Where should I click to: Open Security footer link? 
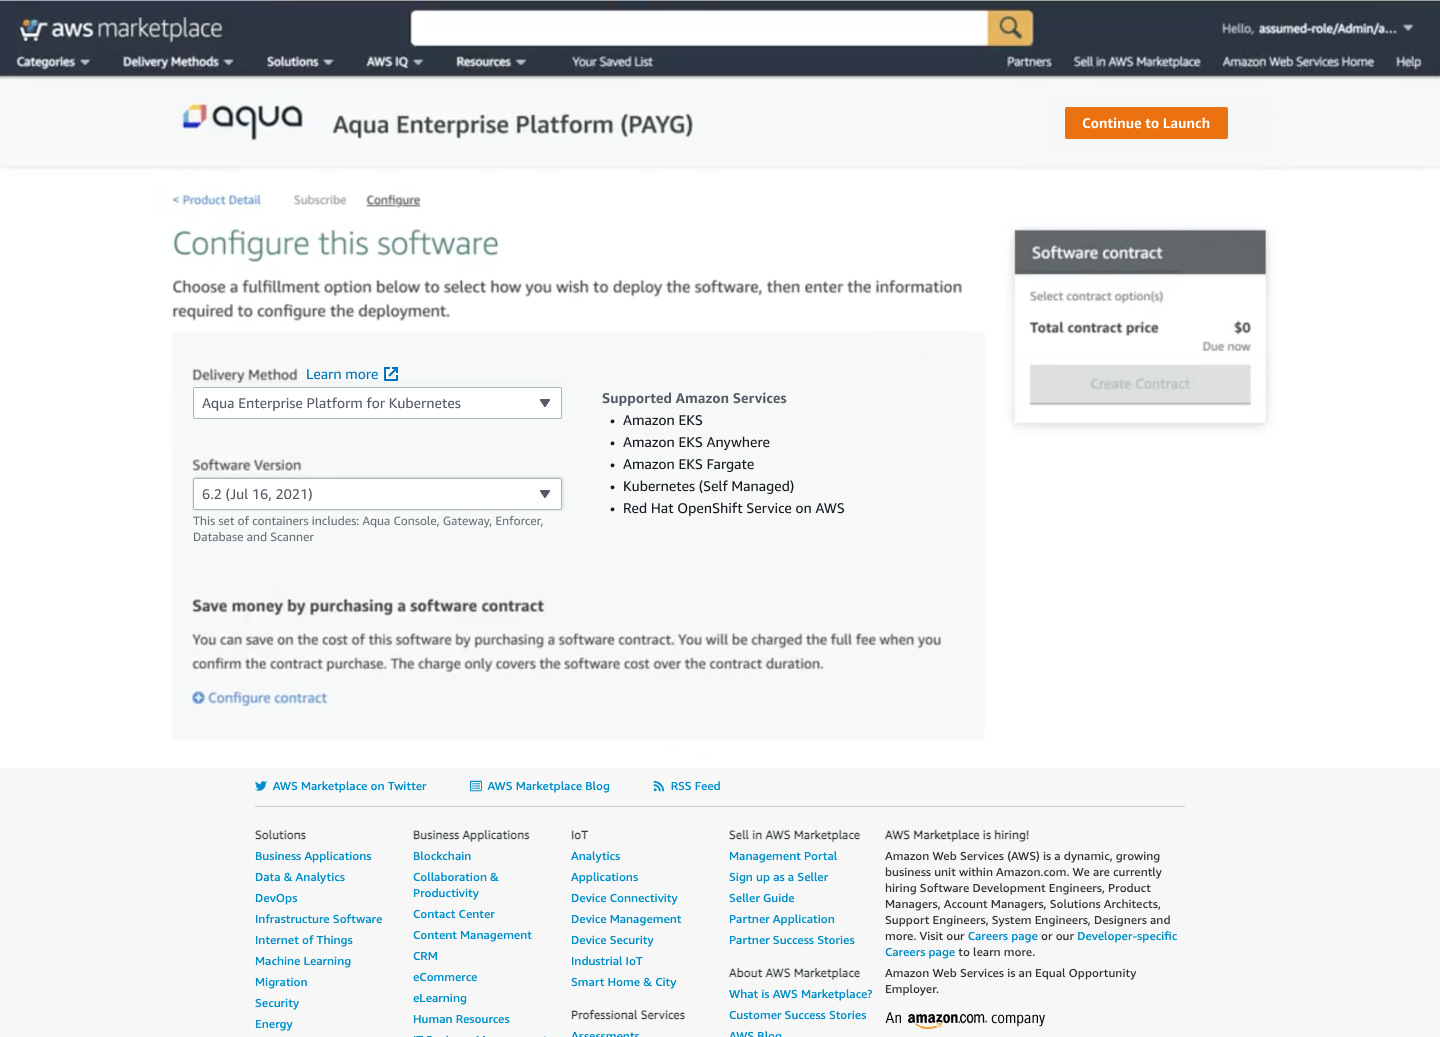277,1003
